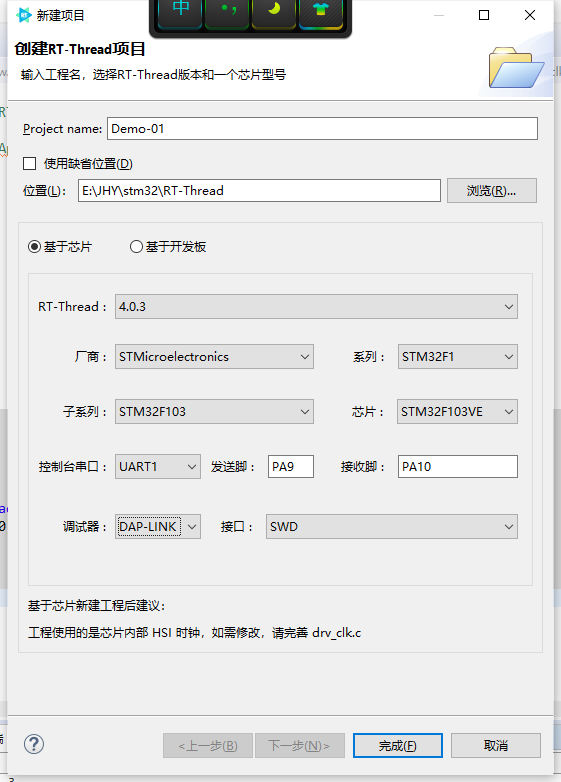Click the 浏览(R)... browse button

(x=492, y=191)
